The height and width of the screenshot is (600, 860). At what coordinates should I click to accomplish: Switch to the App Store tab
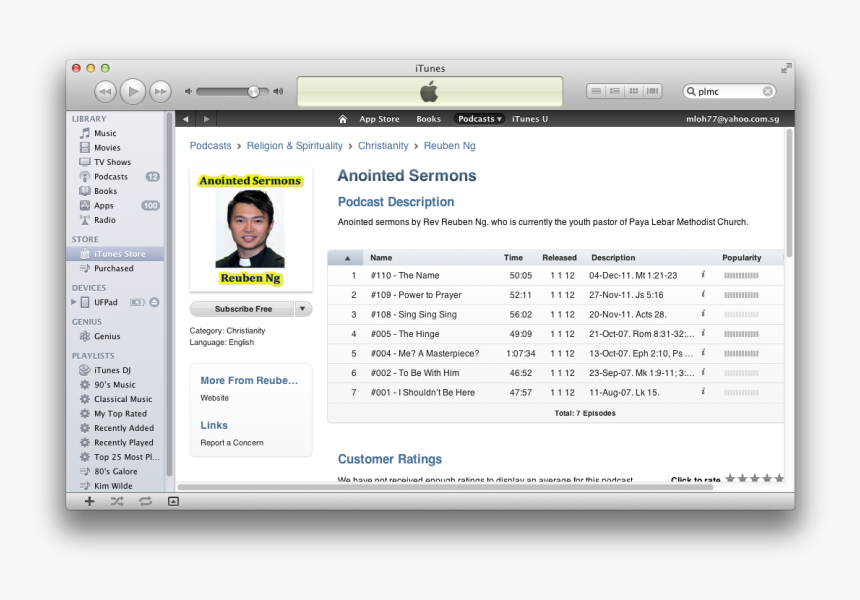[379, 119]
